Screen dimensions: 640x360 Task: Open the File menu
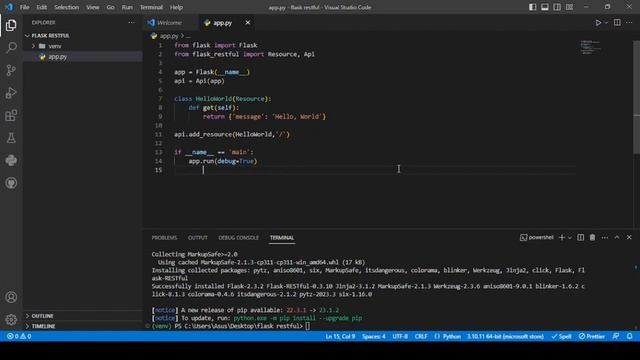click(24, 7)
